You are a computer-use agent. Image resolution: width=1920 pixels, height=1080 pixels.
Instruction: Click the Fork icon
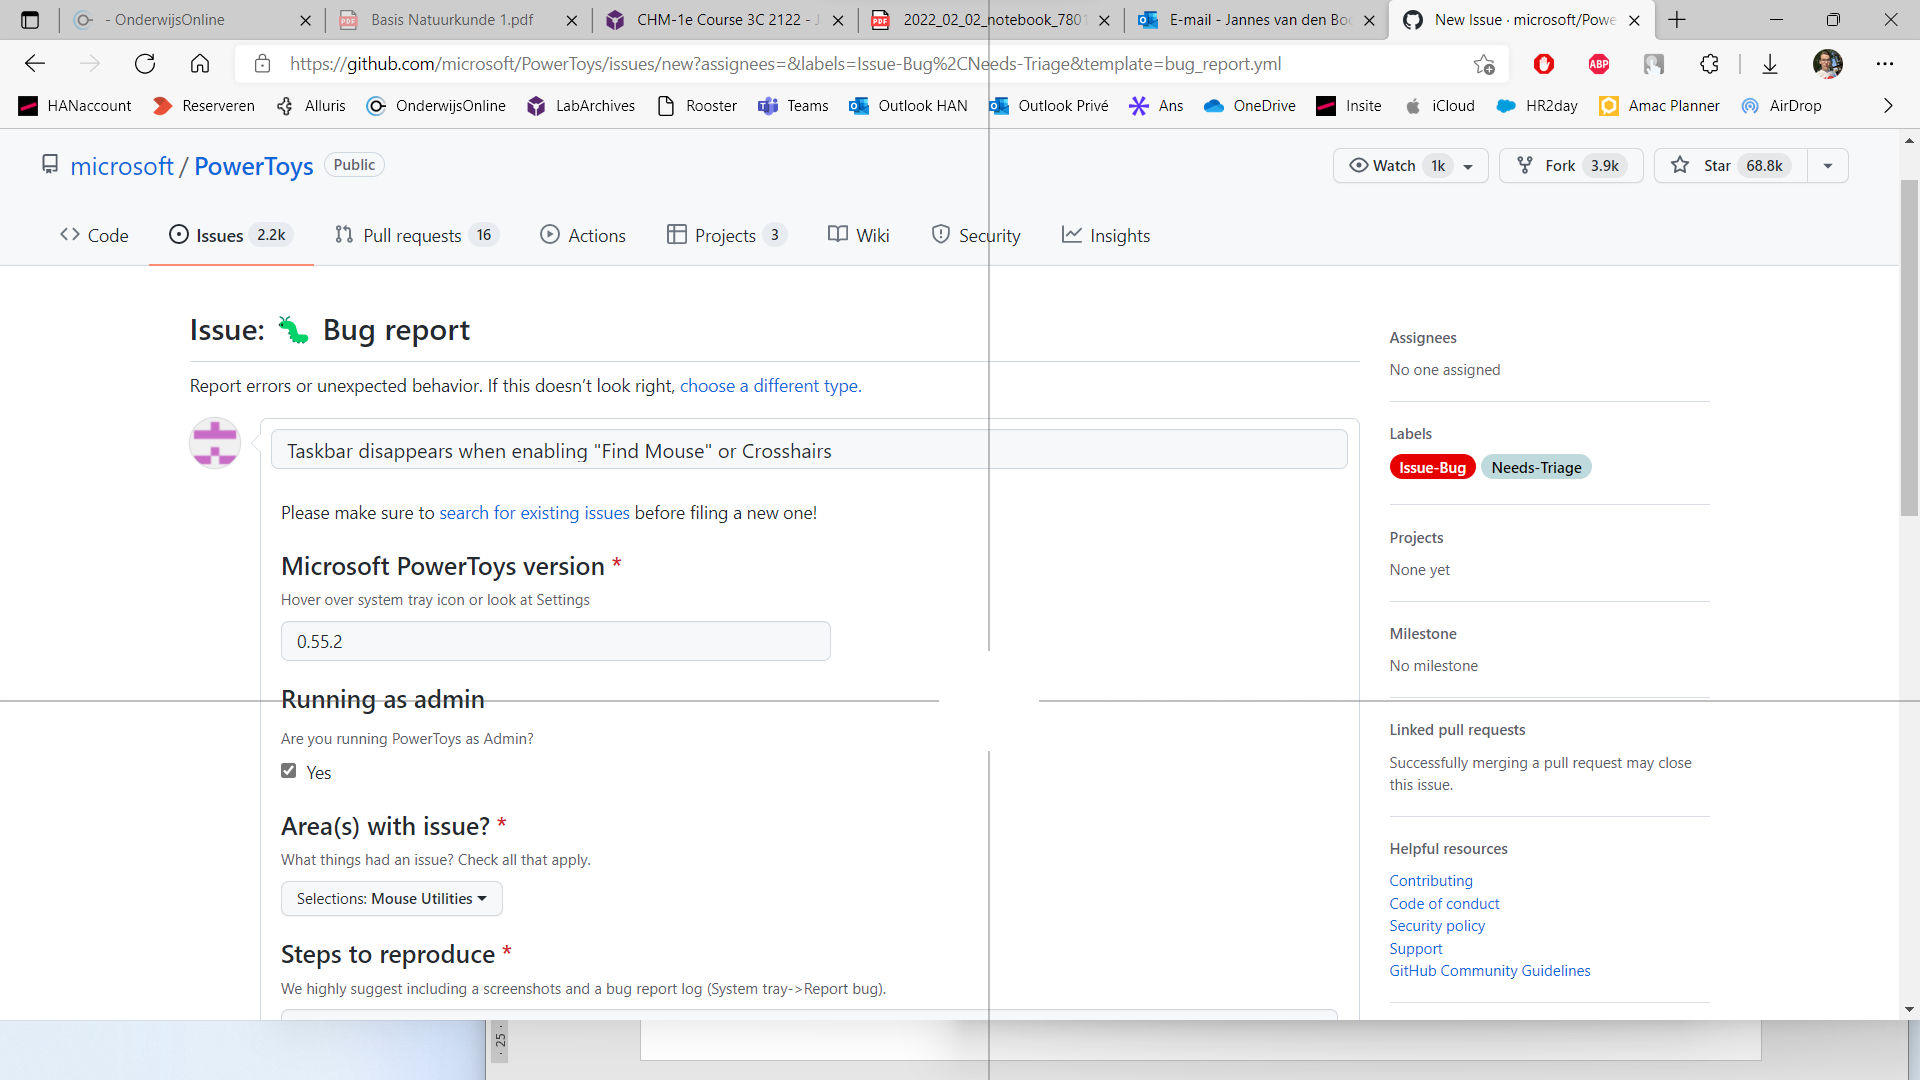point(1526,165)
